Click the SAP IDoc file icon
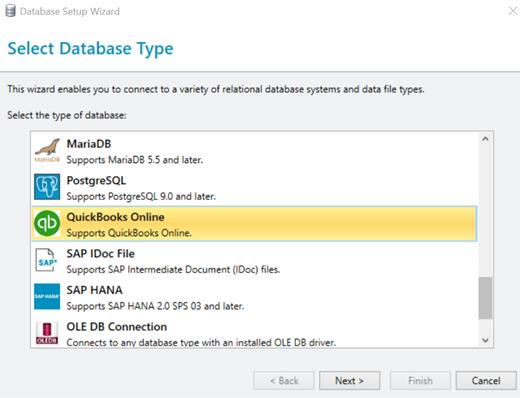Viewport: 520px width, 398px height. [x=46, y=260]
